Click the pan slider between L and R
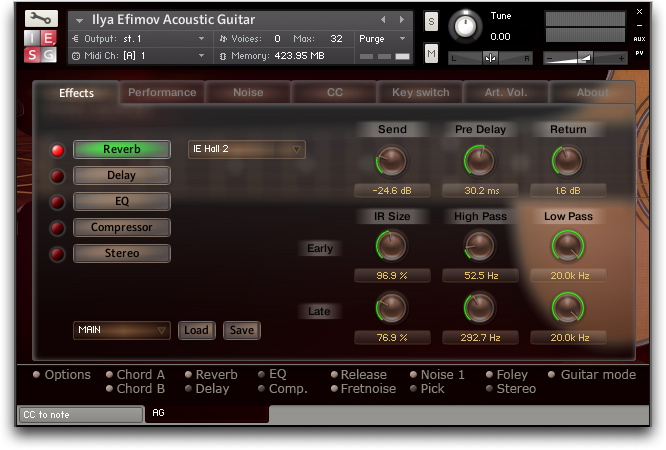 (491, 58)
